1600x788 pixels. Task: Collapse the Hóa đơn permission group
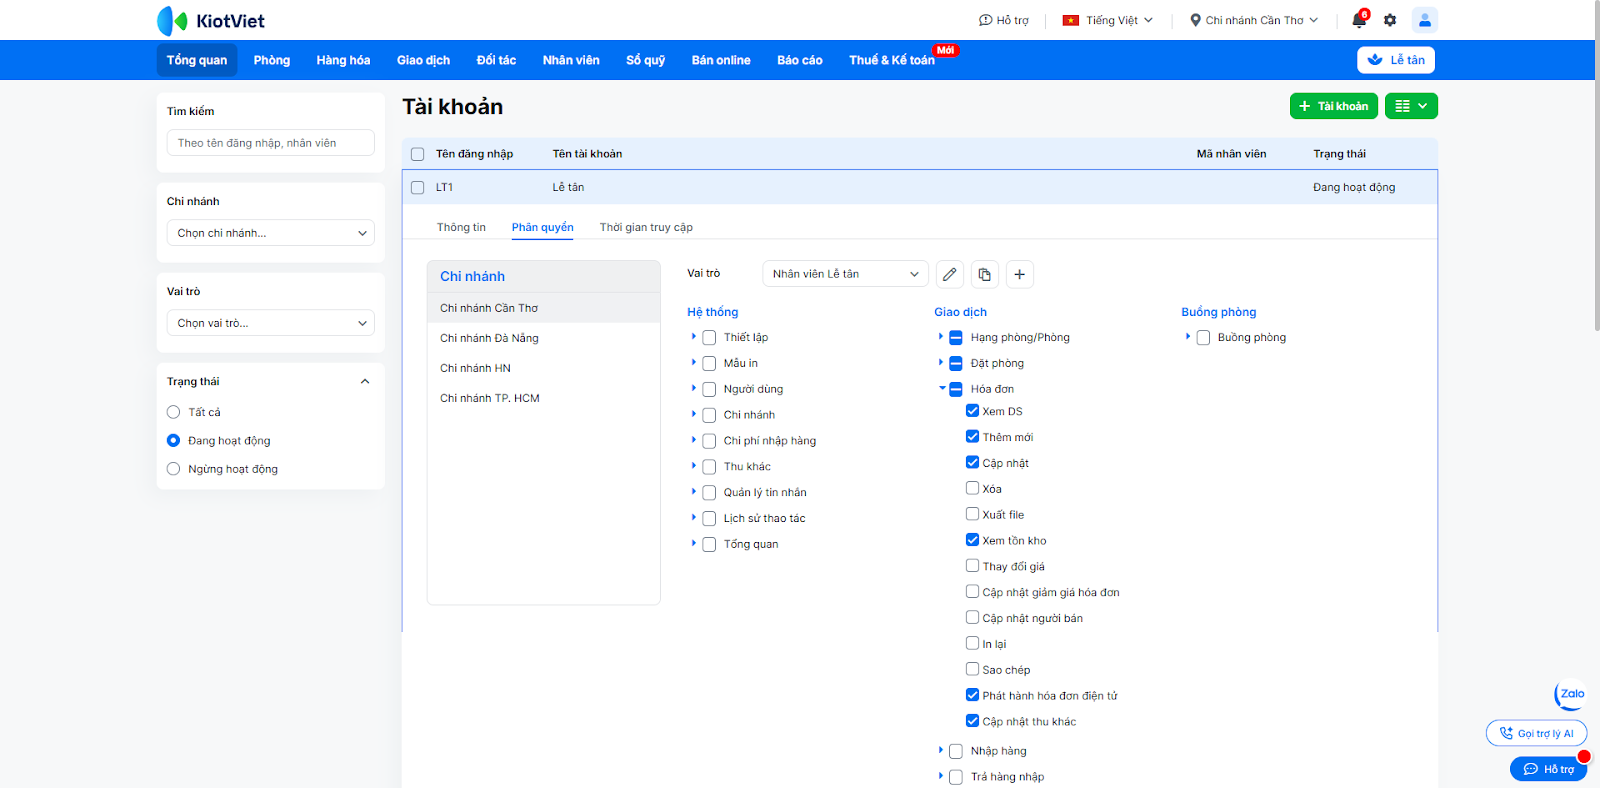click(x=942, y=389)
